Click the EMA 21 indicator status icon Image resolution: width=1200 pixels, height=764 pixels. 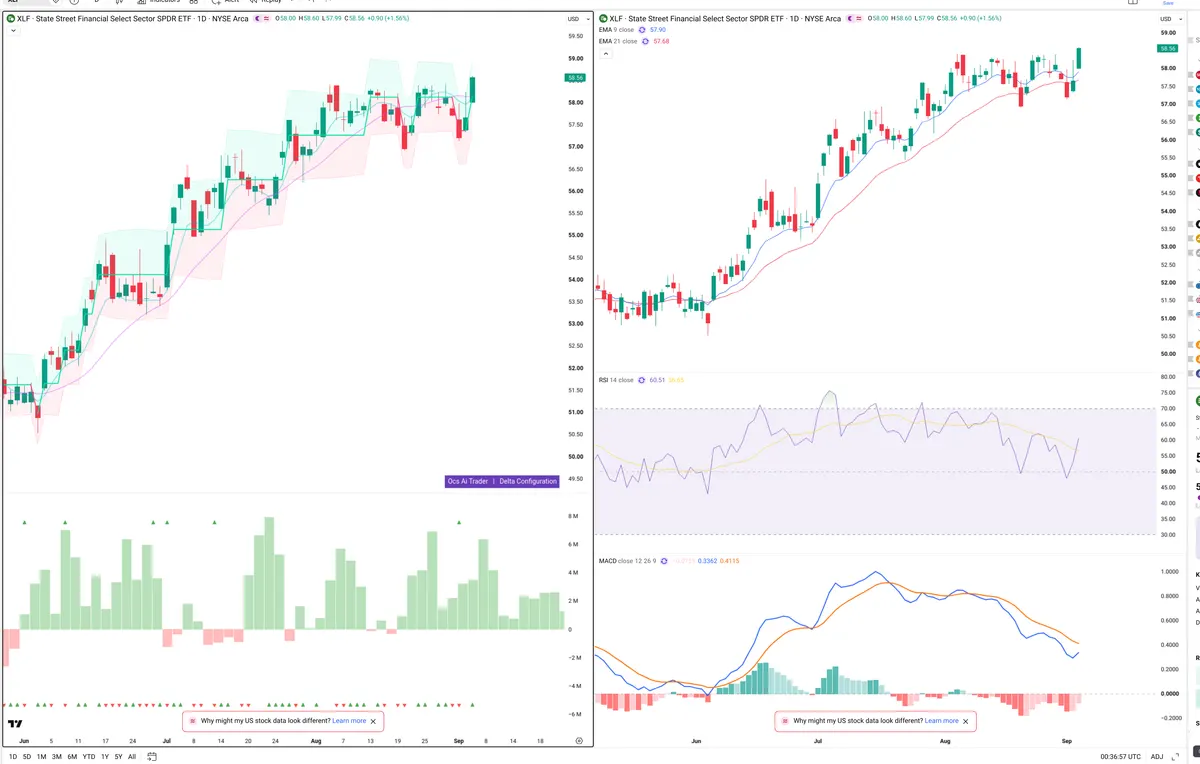point(645,41)
